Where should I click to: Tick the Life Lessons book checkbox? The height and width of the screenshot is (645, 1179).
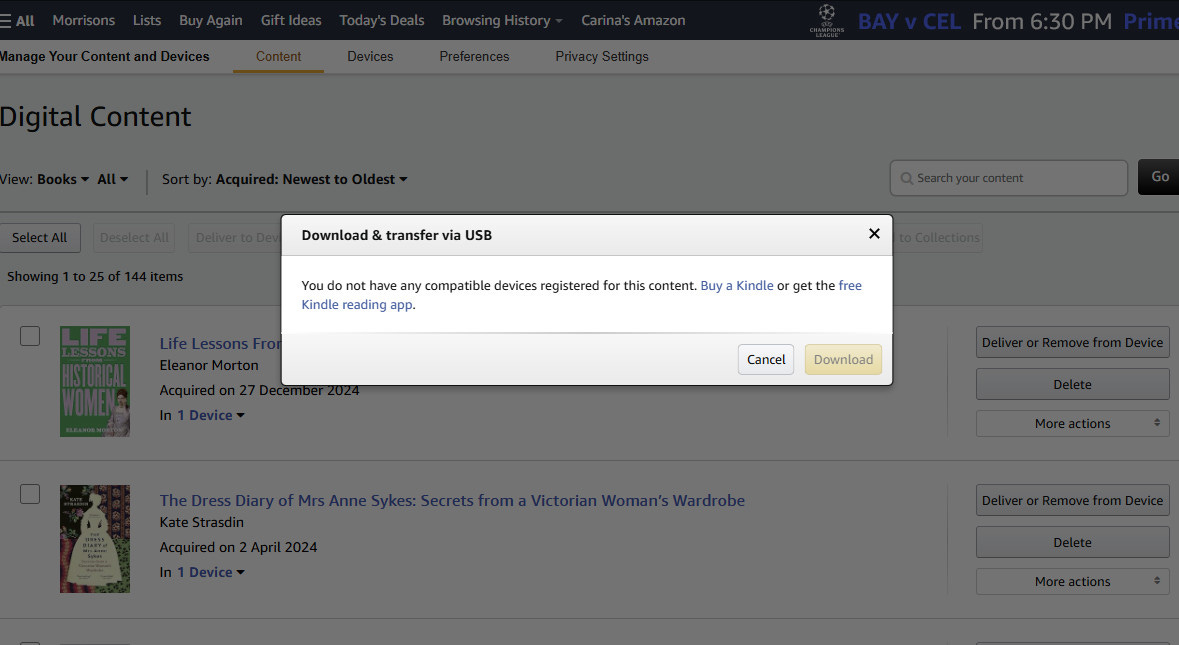coord(30,336)
